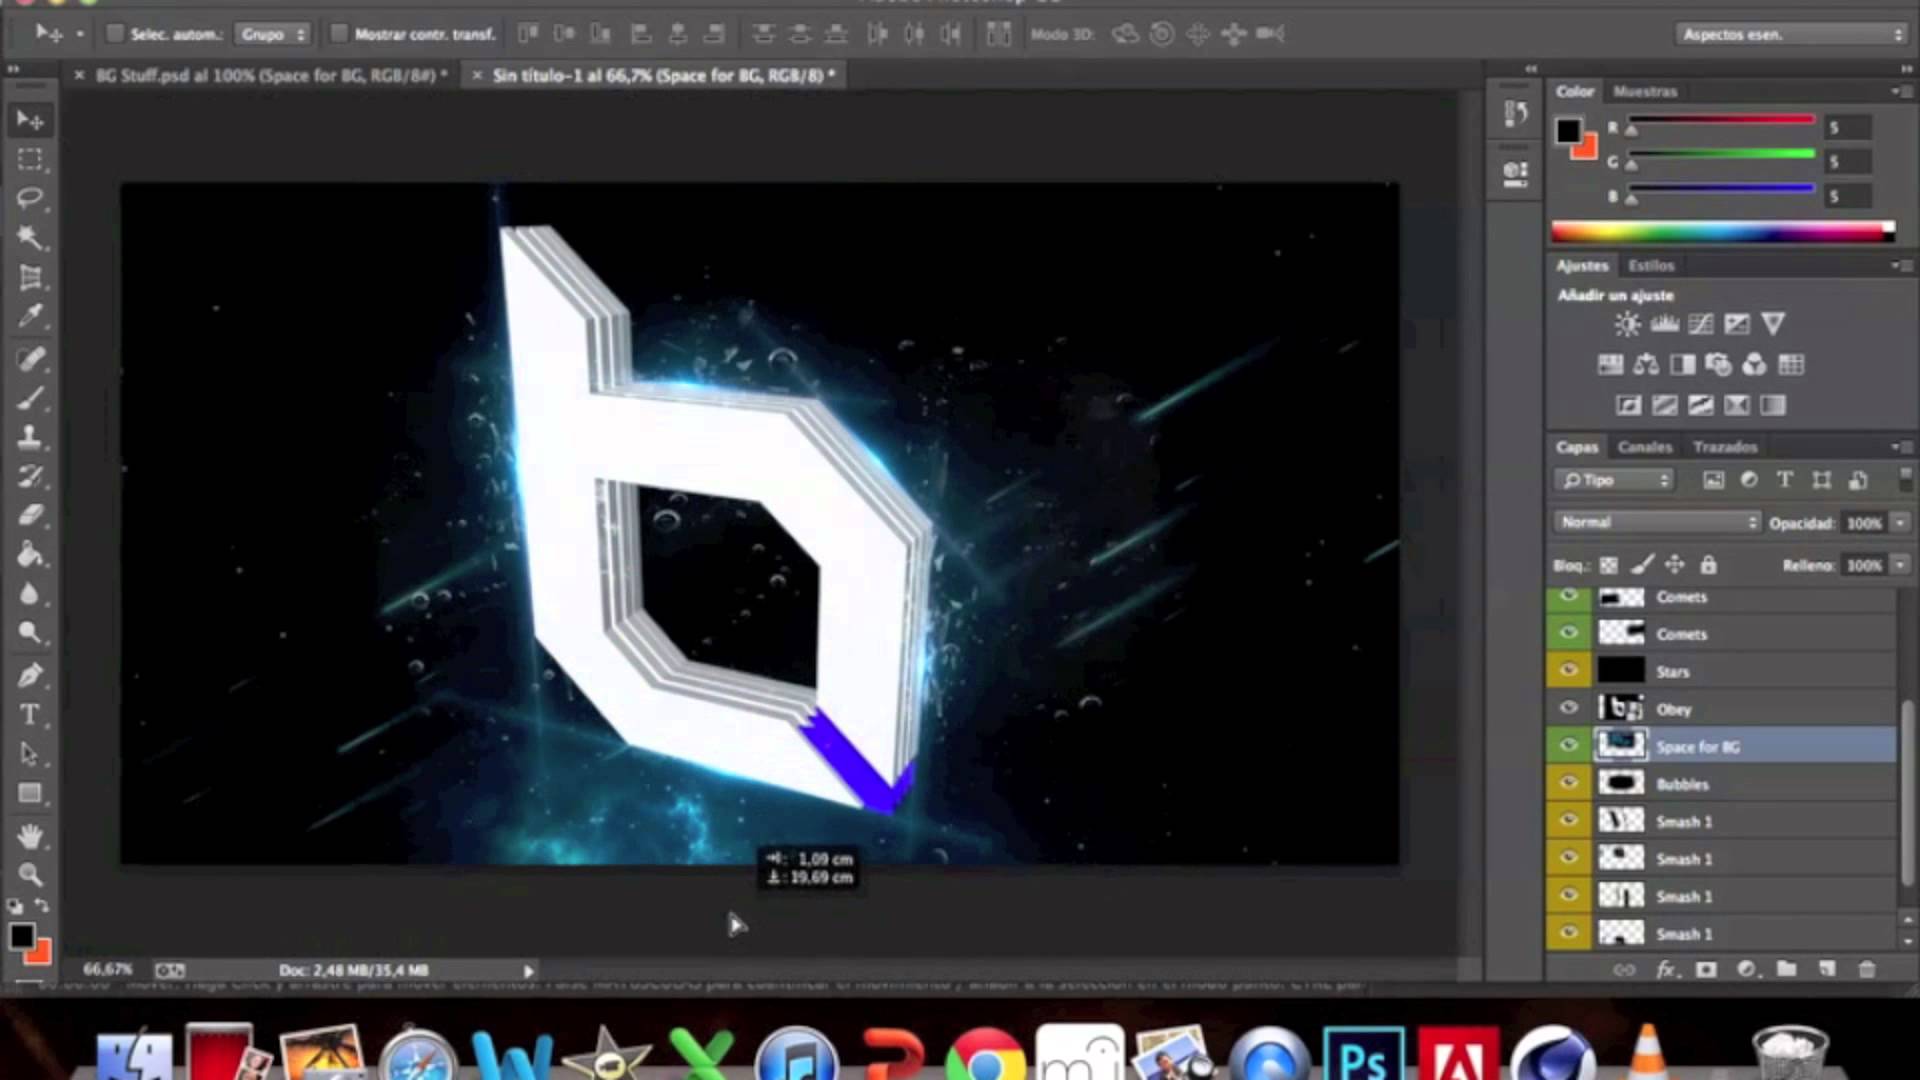Enable Selec. autom. checkbox
Screen dimensions: 1920x1080
click(114, 34)
